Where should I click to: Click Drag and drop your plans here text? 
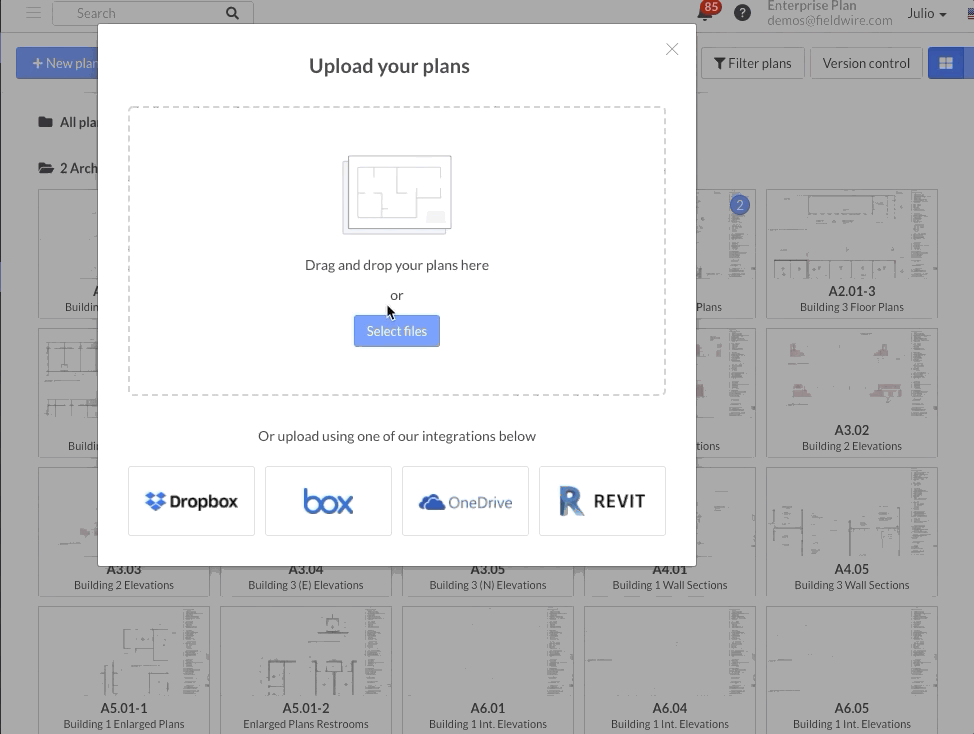point(397,265)
